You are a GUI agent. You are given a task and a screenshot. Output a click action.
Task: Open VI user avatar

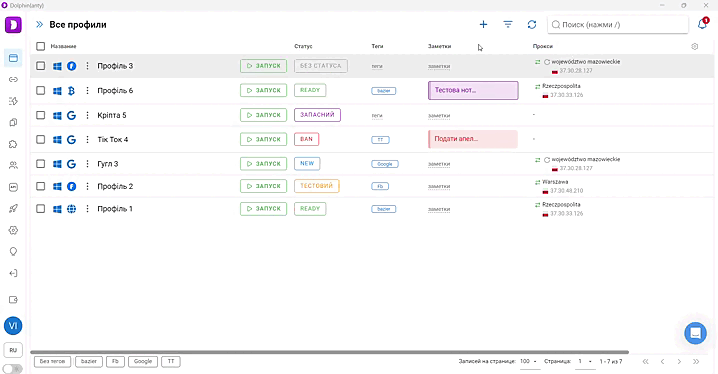point(13,325)
